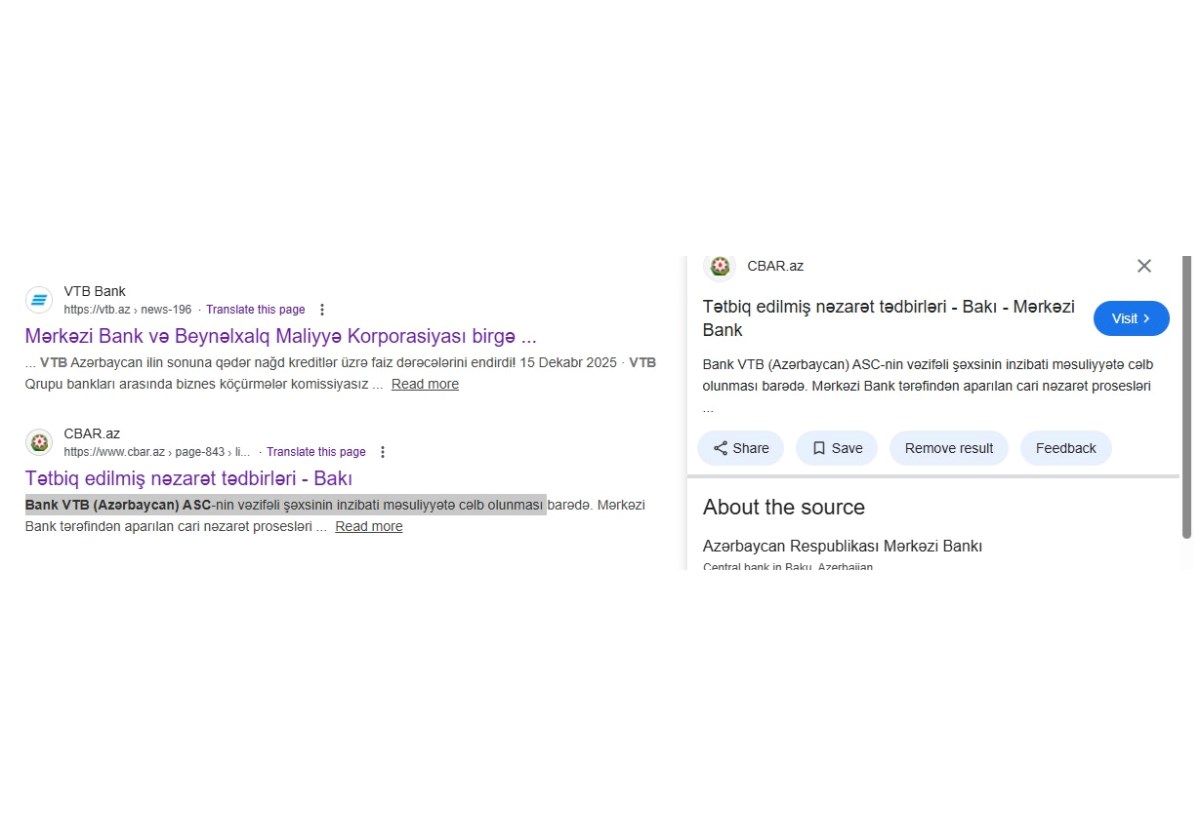Close the CBAR.az side panel

[1144, 266]
